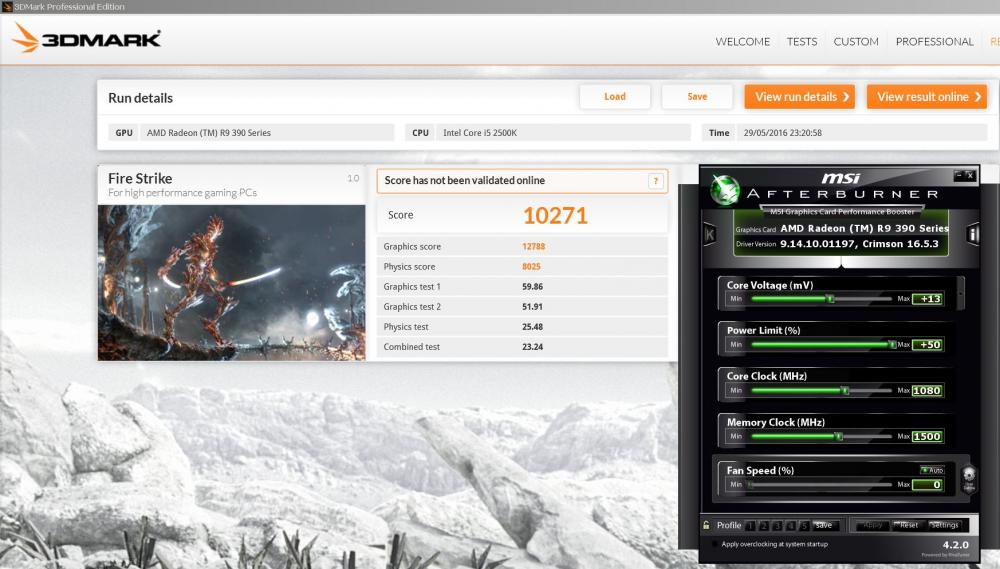Toggle Apply overclocking at system startup
Image resolution: width=1000 pixels, height=569 pixels.
coord(714,544)
